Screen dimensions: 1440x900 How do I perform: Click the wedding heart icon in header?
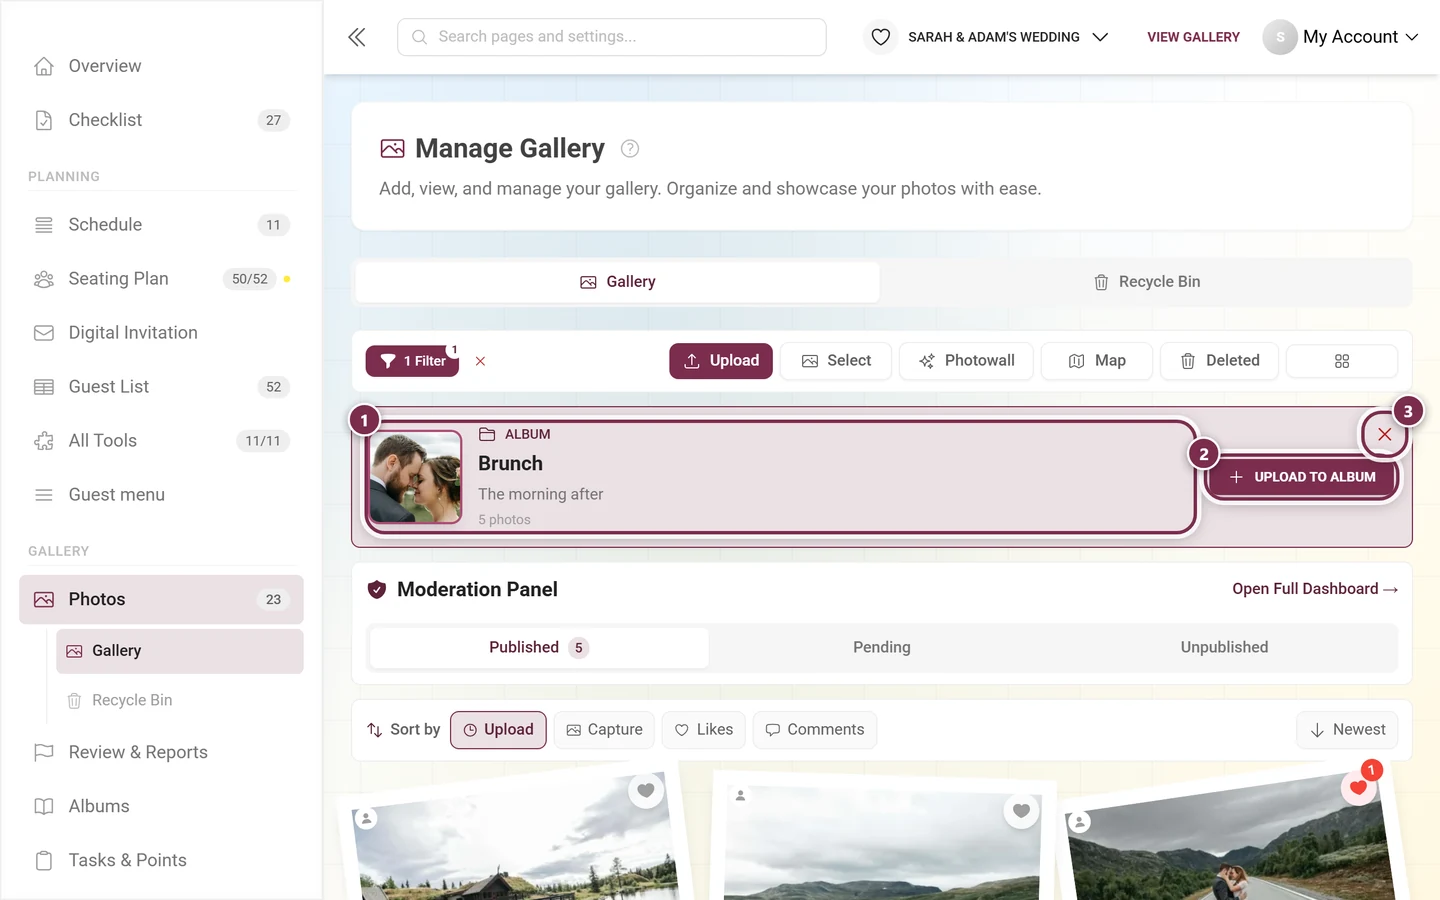point(880,37)
